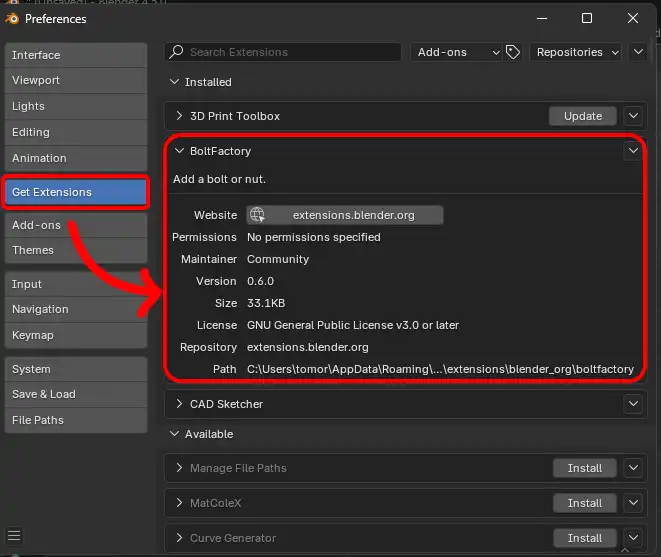Image resolution: width=661 pixels, height=557 pixels.
Task: Update the 3D Print Toolbox extension
Action: [x=582, y=116]
